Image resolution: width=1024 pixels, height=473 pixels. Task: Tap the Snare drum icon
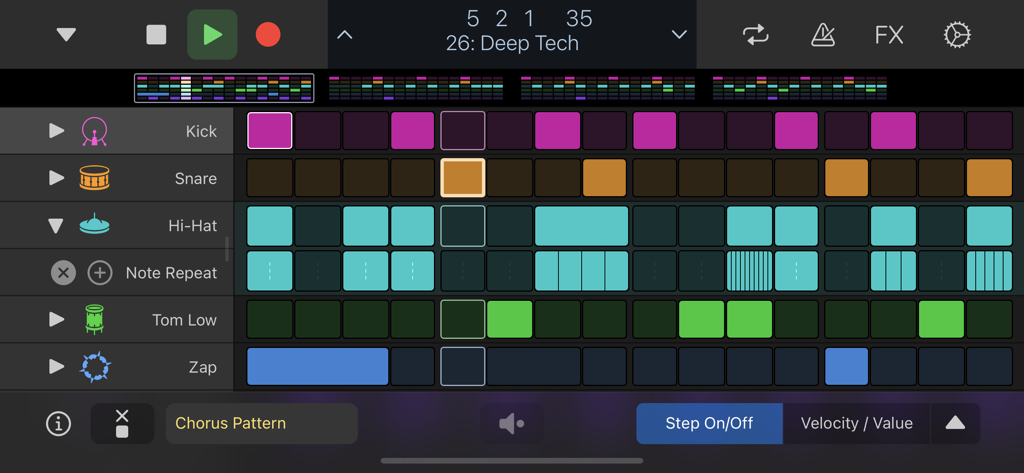(x=95, y=178)
